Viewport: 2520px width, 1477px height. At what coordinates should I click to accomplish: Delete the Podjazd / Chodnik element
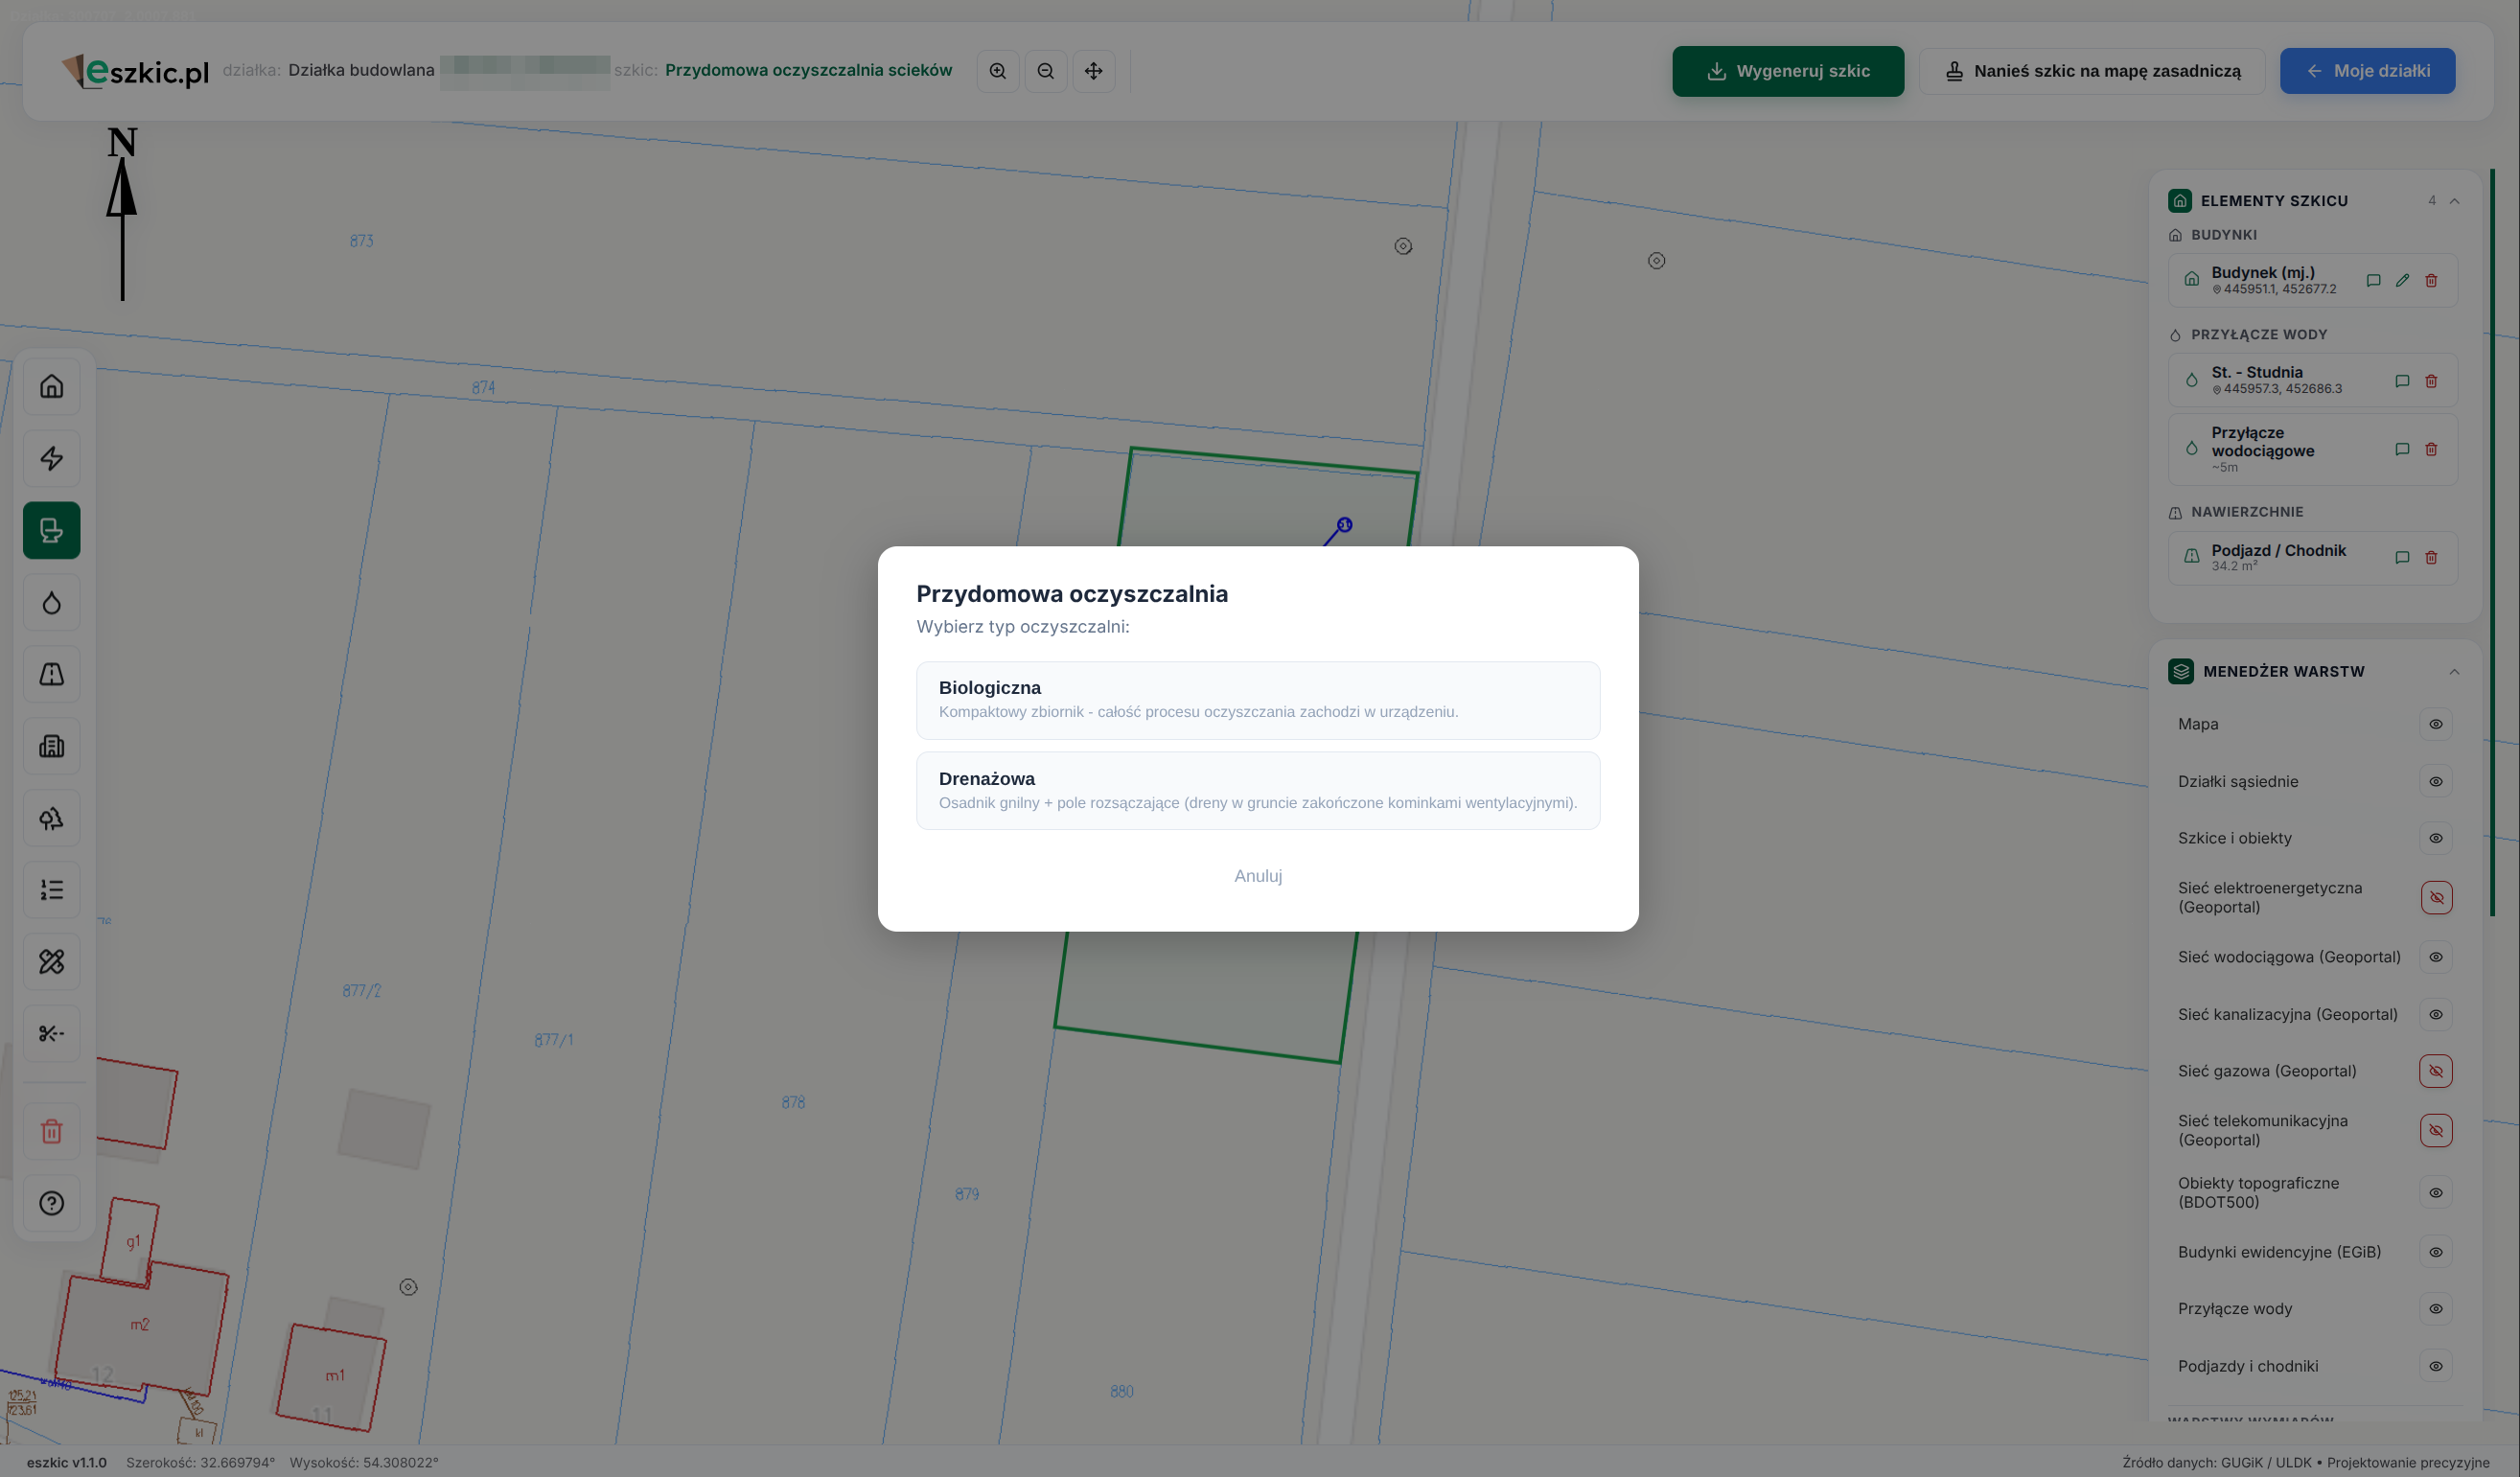coord(2431,558)
